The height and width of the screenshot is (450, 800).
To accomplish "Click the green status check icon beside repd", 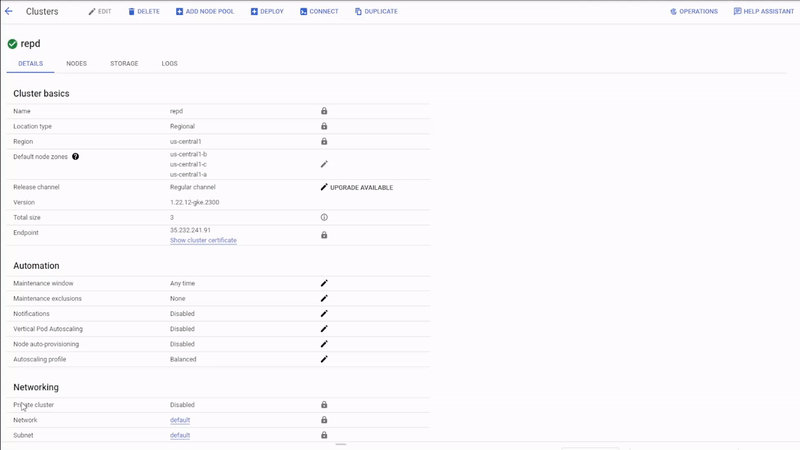I will pyautogui.click(x=12, y=44).
